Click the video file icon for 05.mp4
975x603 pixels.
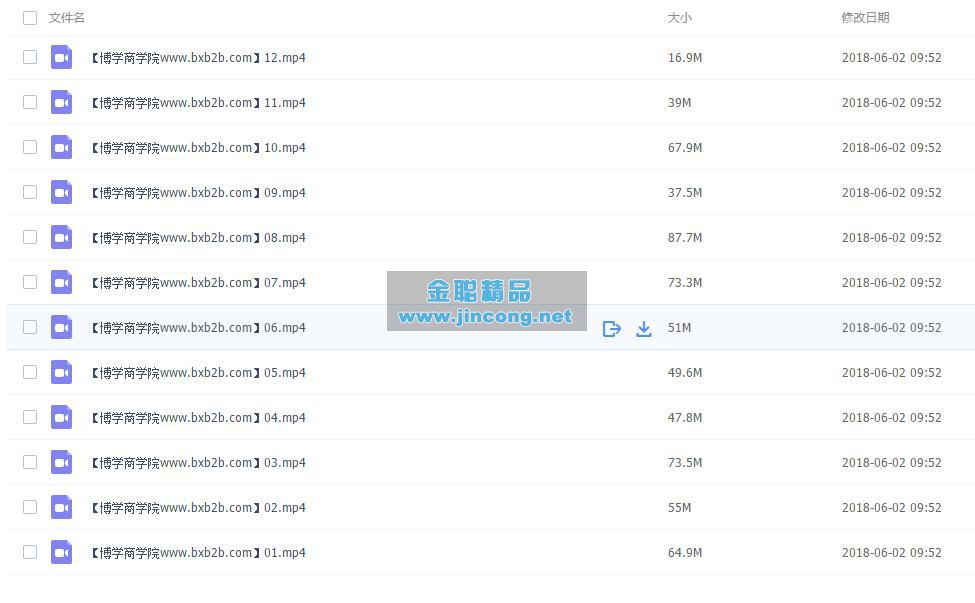coord(61,372)
